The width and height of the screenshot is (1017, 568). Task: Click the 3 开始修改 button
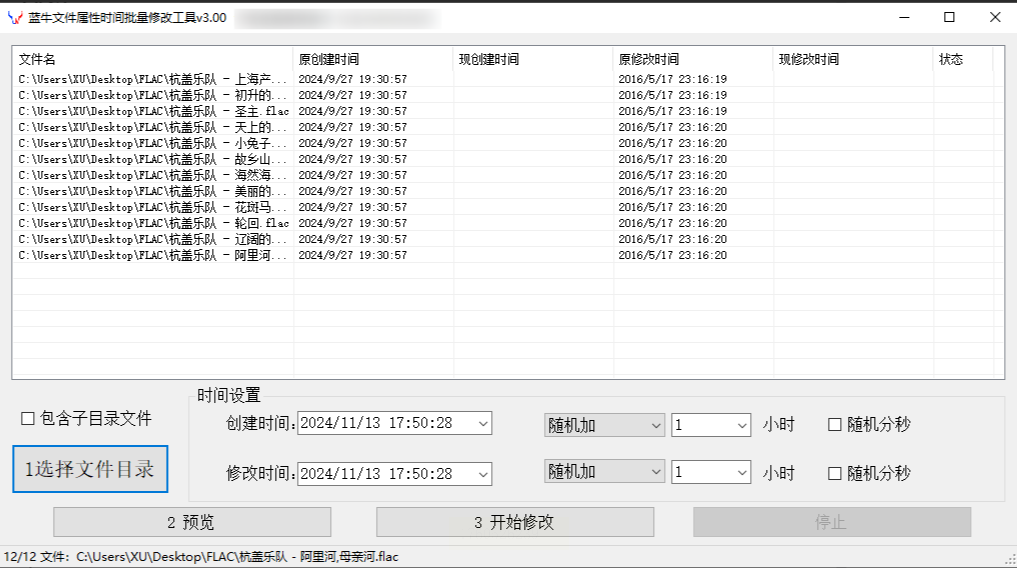(x=515, y=522)
